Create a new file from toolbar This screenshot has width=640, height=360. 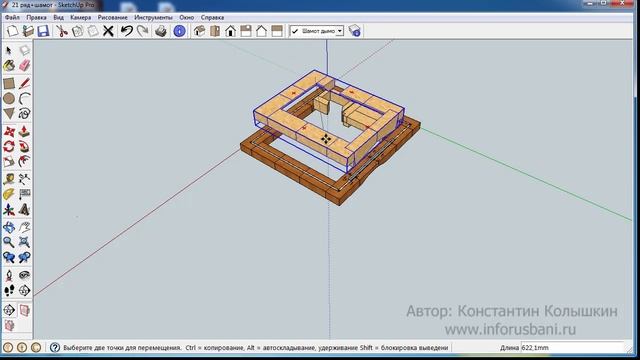(13, 31)
